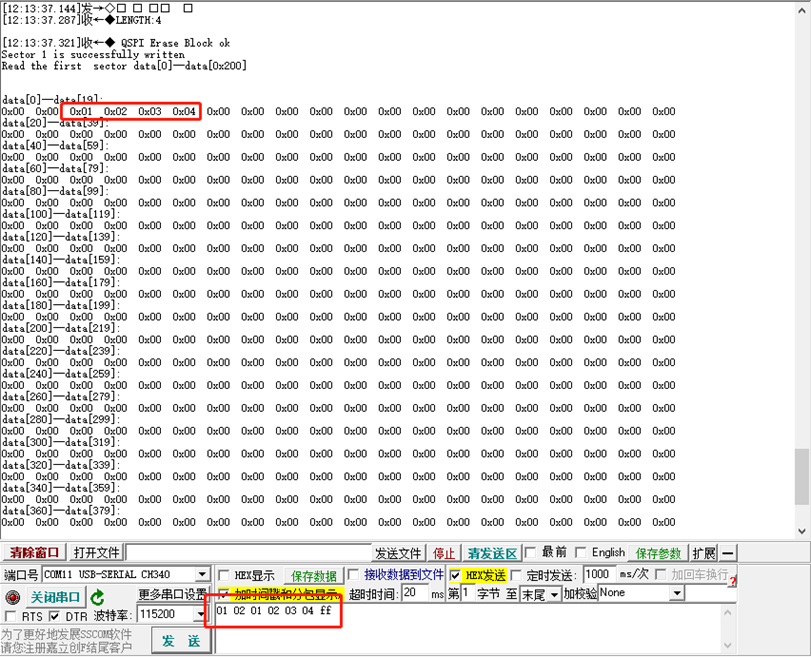Click the receive window scroll down arrow
Screen dimensions: 811x657
click(802, 531)
